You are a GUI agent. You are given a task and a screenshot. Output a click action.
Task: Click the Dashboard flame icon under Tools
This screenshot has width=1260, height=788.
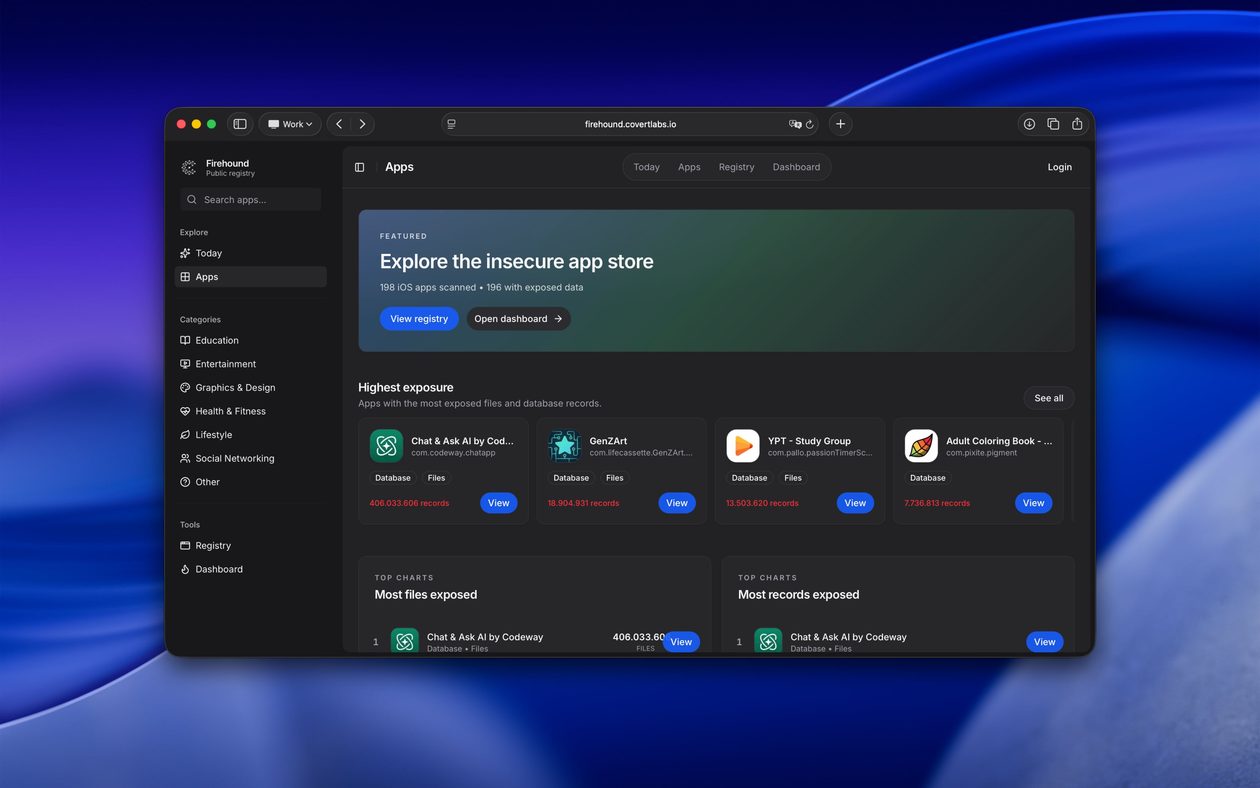point(184,569)
